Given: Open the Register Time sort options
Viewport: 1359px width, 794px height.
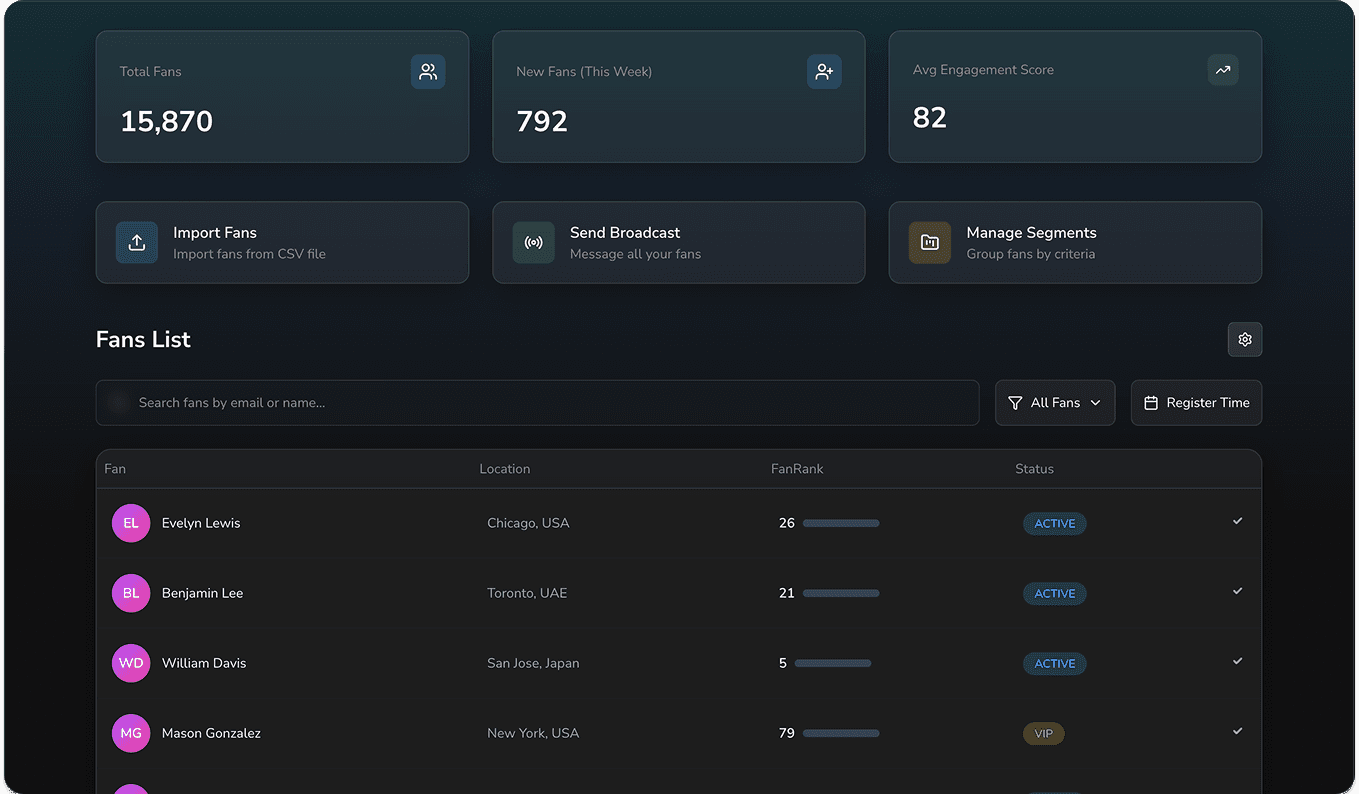Looking at the screenshot, I should pos(1196,402).
